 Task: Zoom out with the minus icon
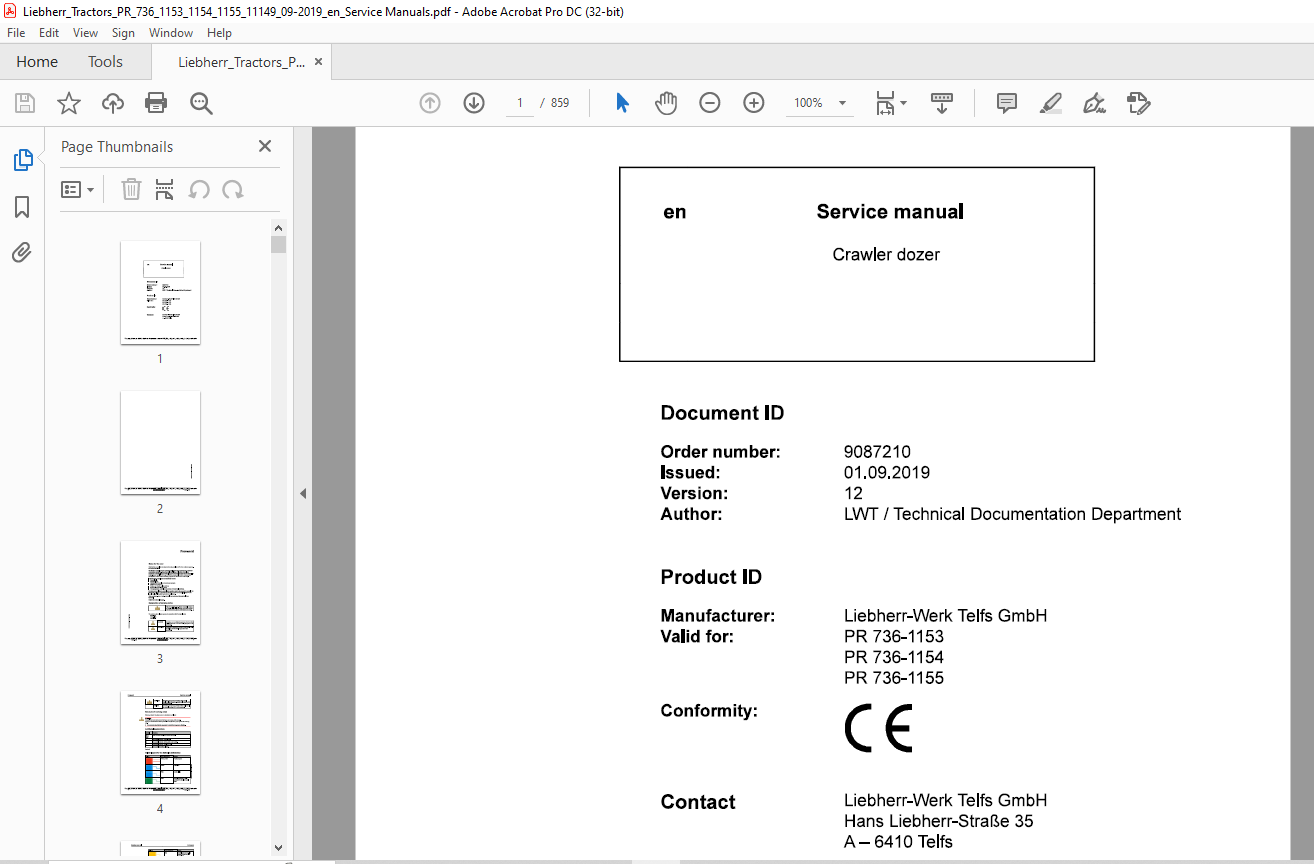710,103
